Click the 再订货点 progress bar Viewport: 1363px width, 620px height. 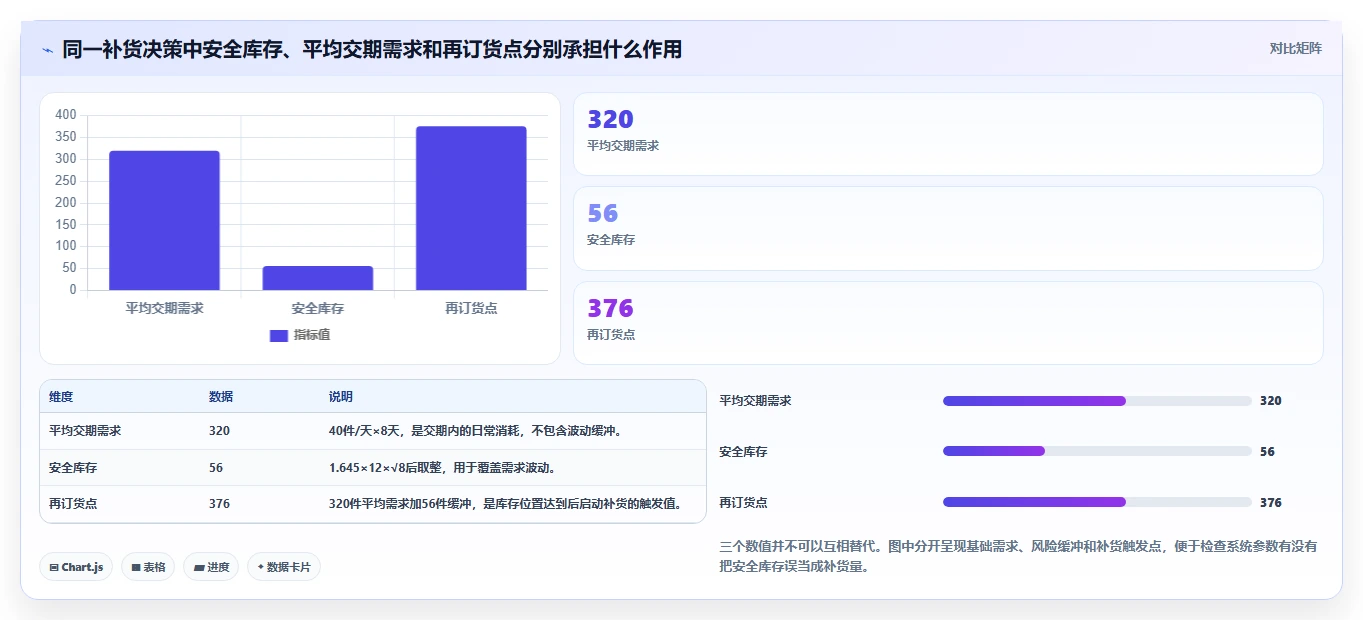(1097, 502)
